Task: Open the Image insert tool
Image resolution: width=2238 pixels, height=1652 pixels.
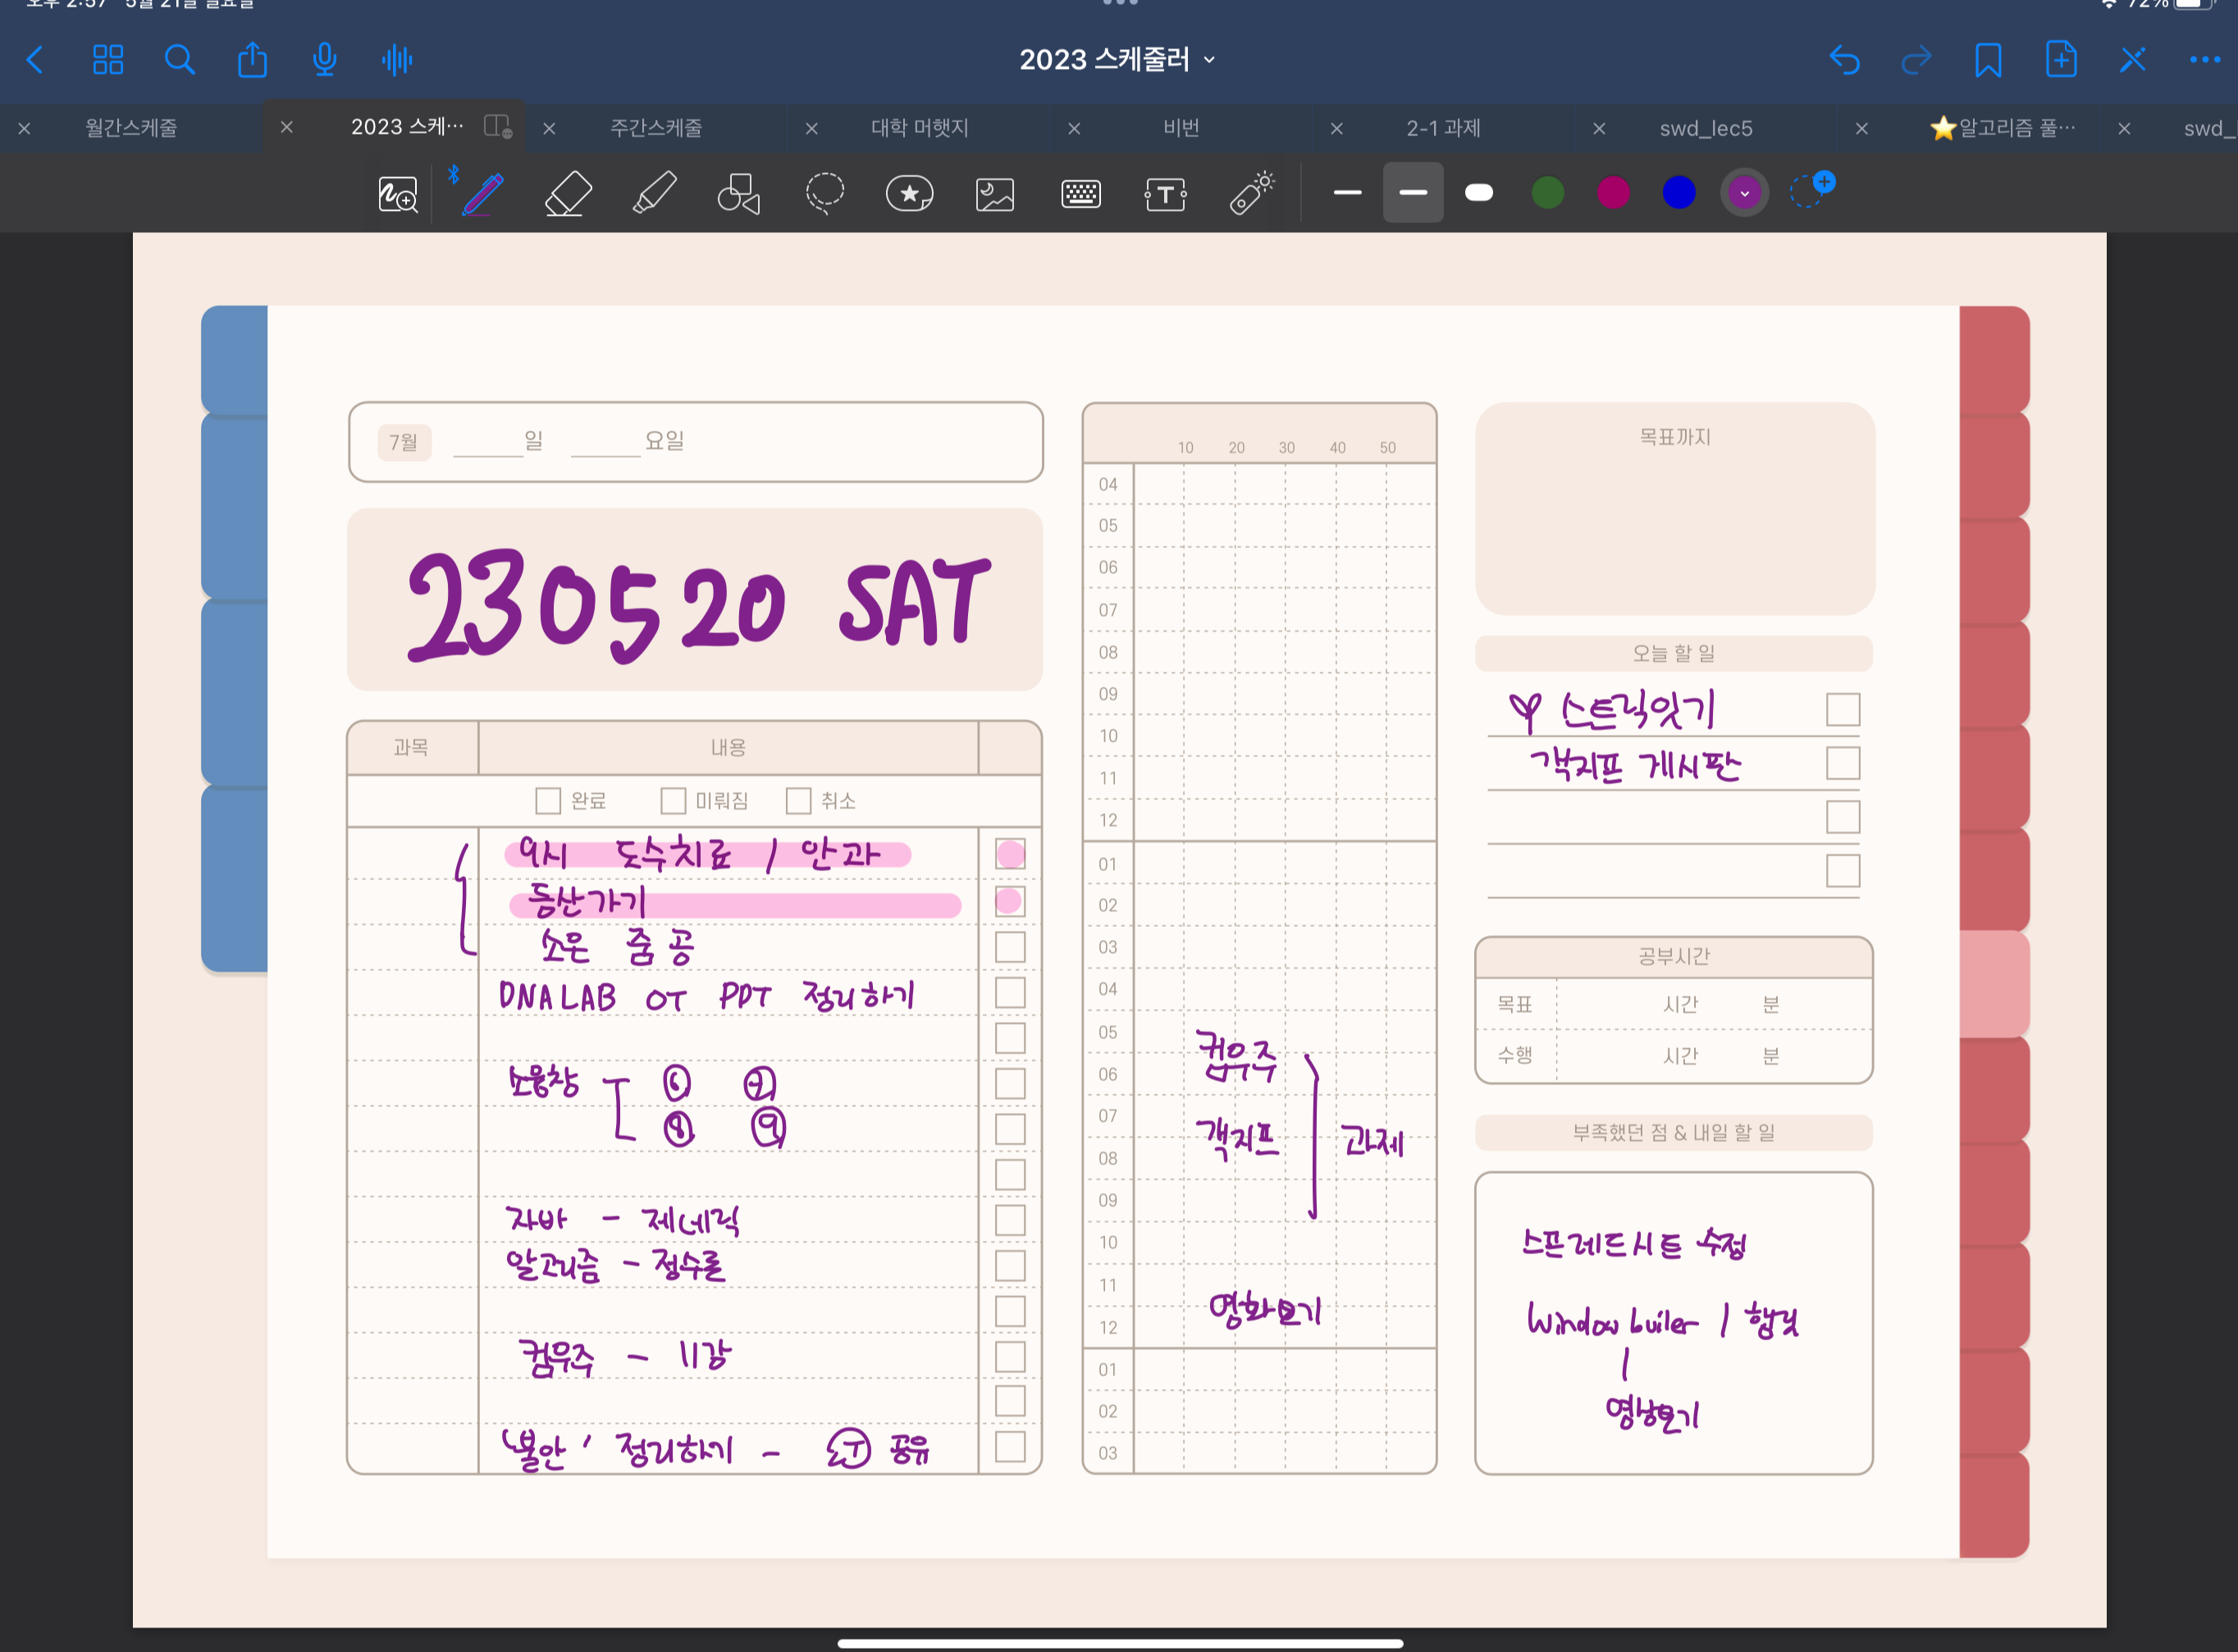Action: coord(995,194)
